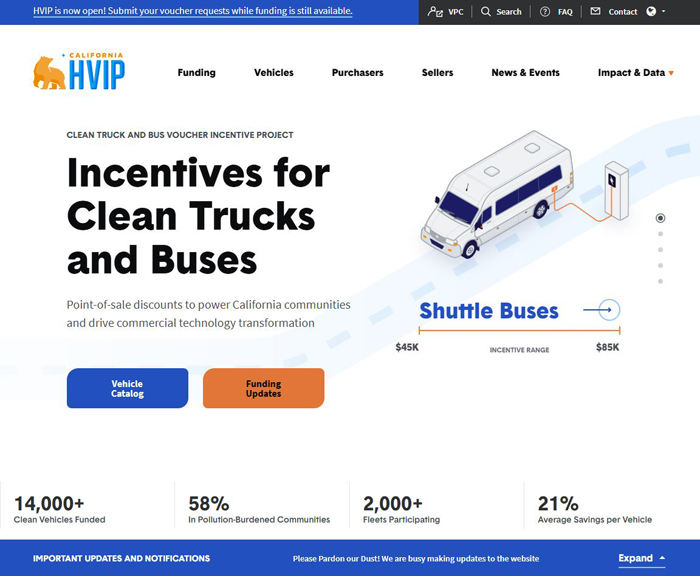
Task: Select the fourth carousel dot
Action: [x=660, y=266]
